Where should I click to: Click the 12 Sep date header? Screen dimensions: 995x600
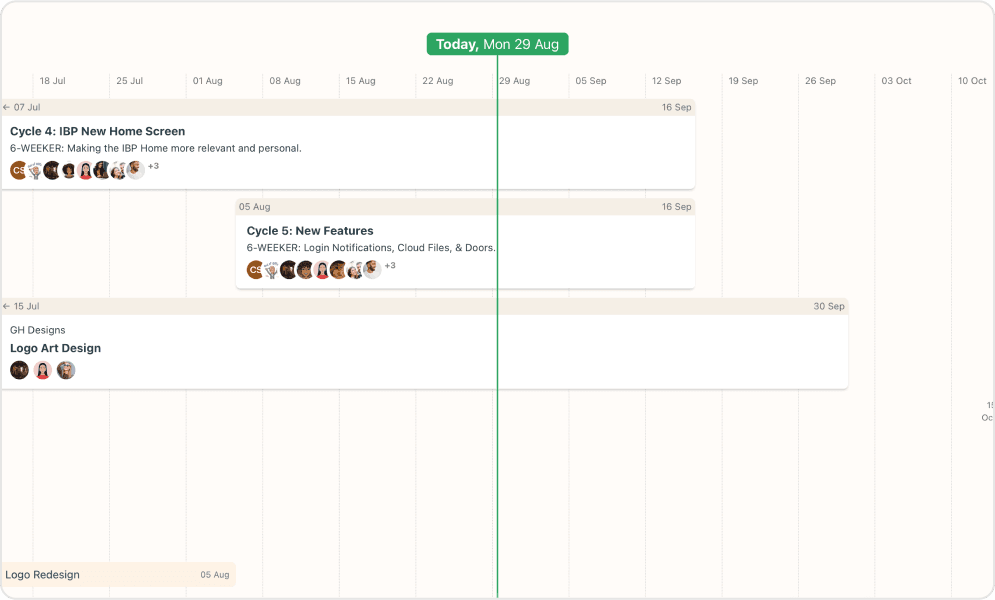(666, 81)
